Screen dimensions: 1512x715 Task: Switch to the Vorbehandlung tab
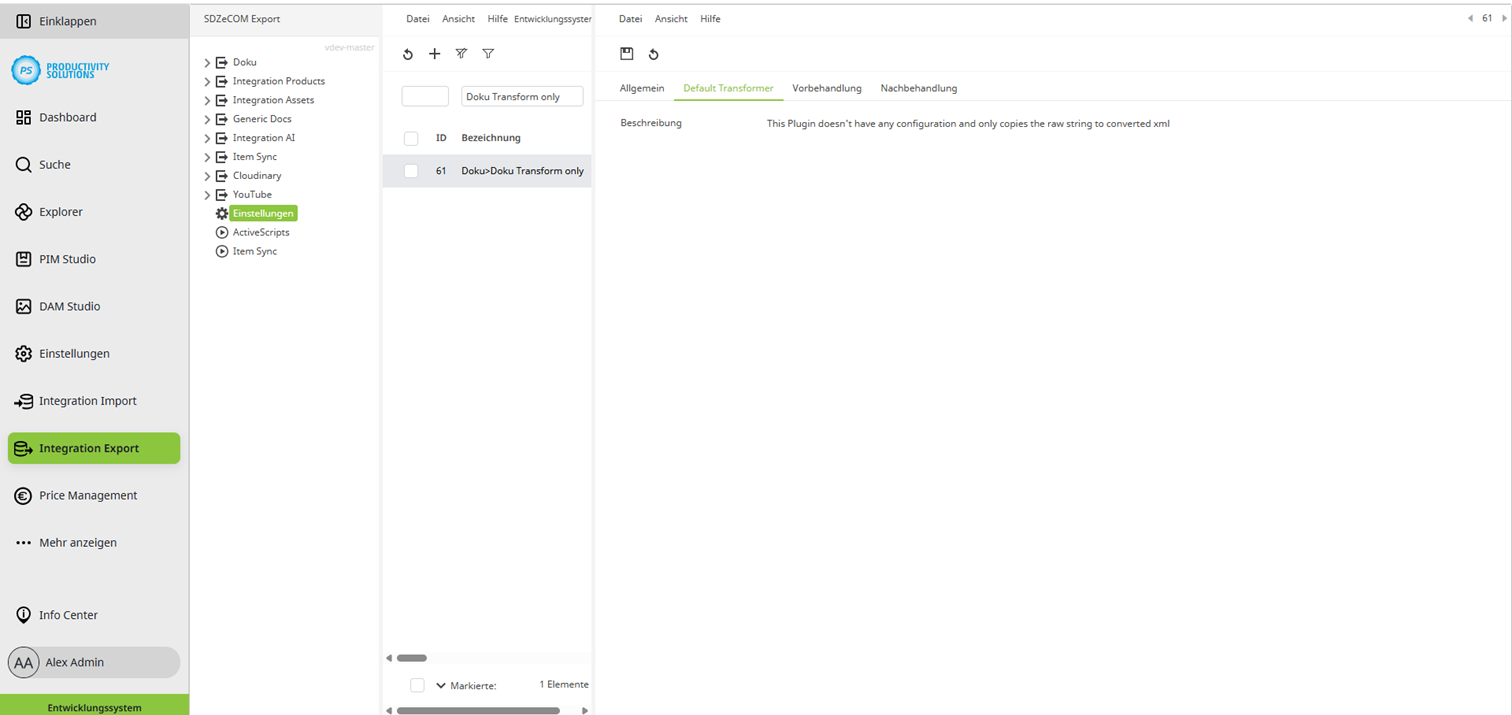coord(826,88)
